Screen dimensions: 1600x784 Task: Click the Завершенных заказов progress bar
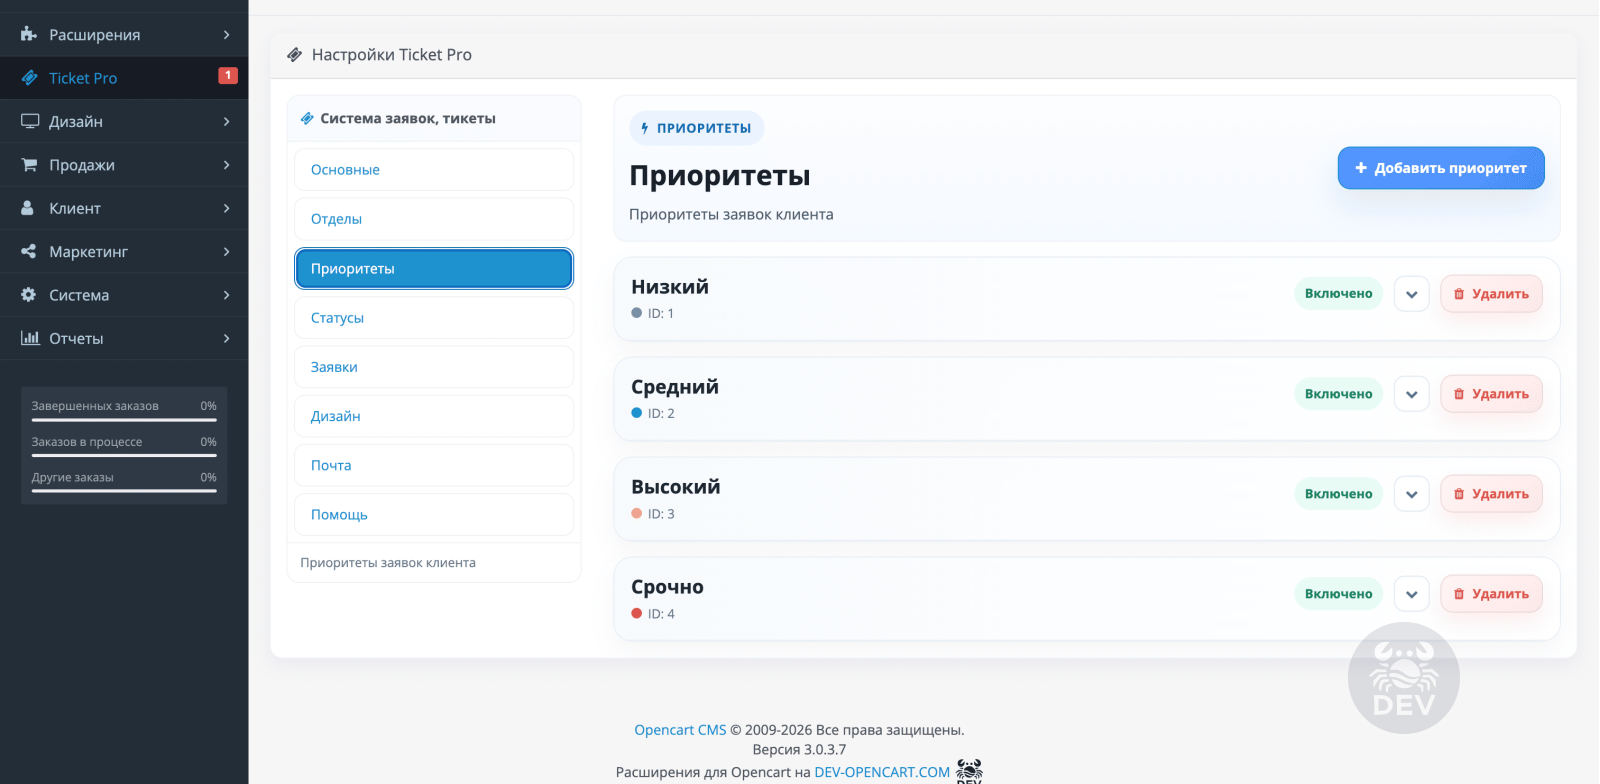click(x=124, y=420)
